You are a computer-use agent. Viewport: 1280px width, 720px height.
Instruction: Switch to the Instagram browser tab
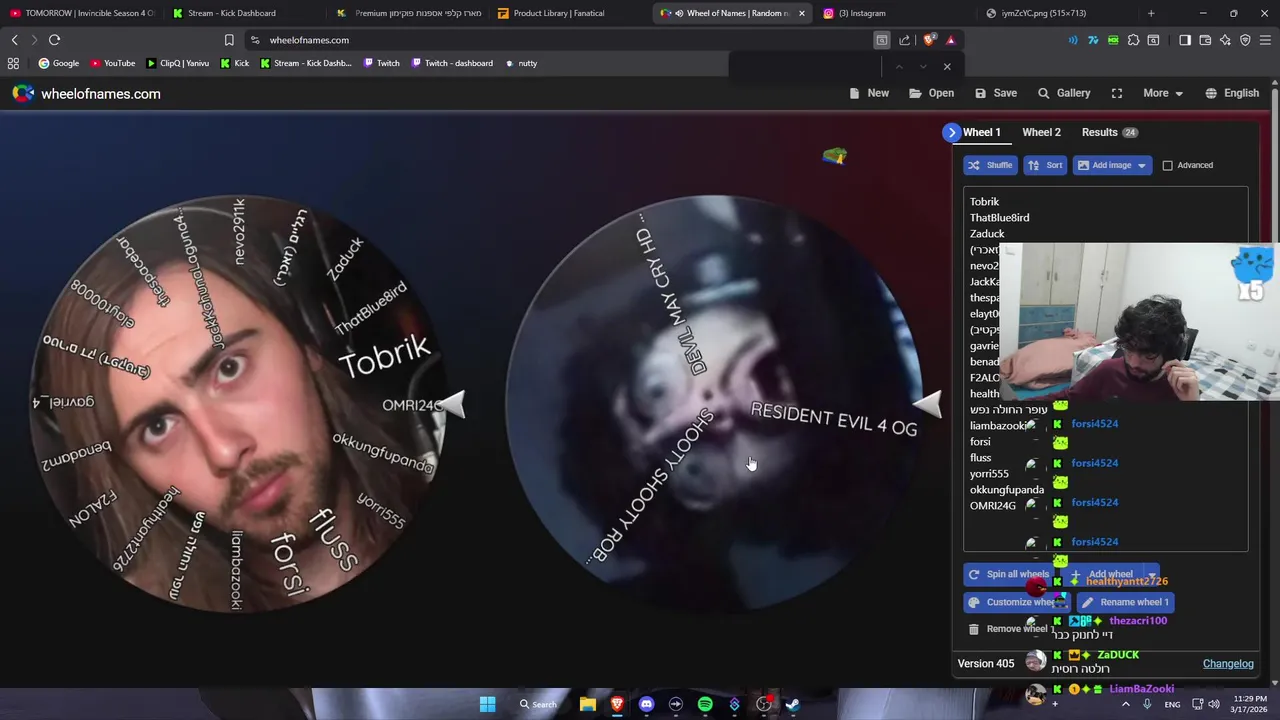890,13
